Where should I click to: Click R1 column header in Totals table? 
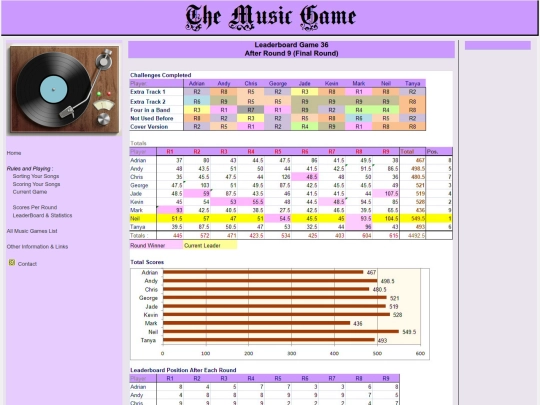[170, 152]
